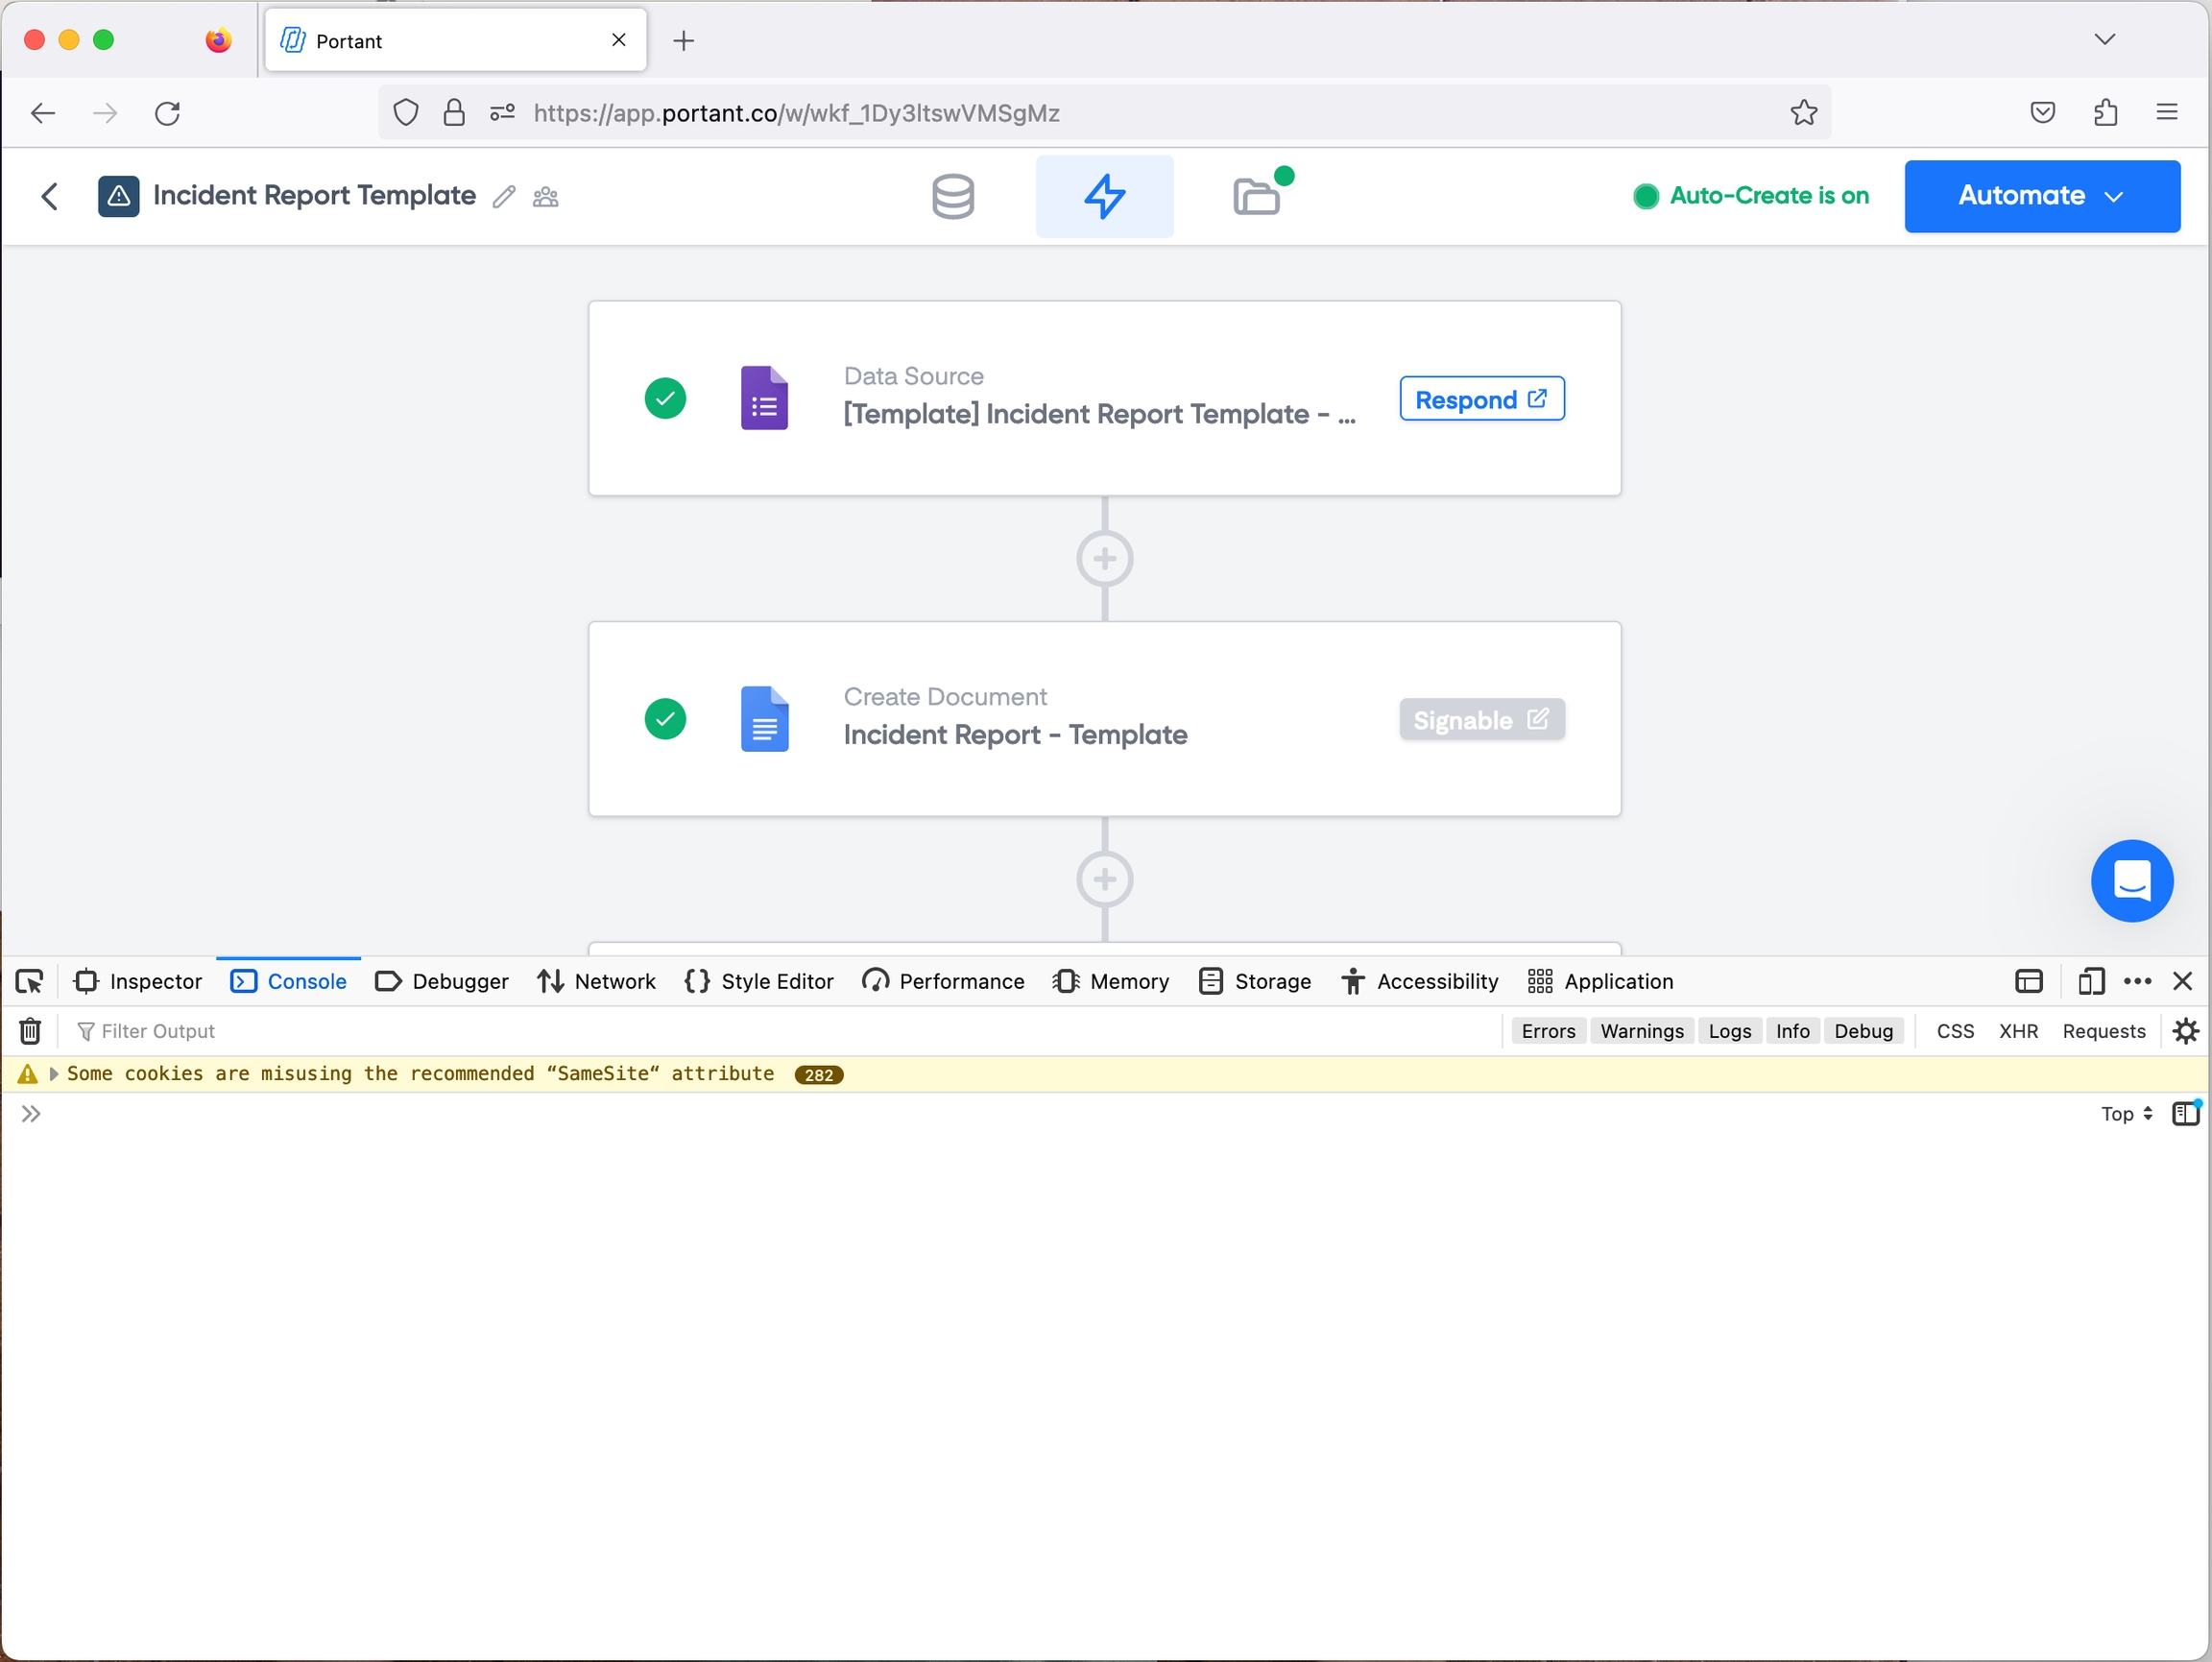Click the trash icon to clear console
The width and height of the screenshot is (2212, 1662).
[31, 1031]
